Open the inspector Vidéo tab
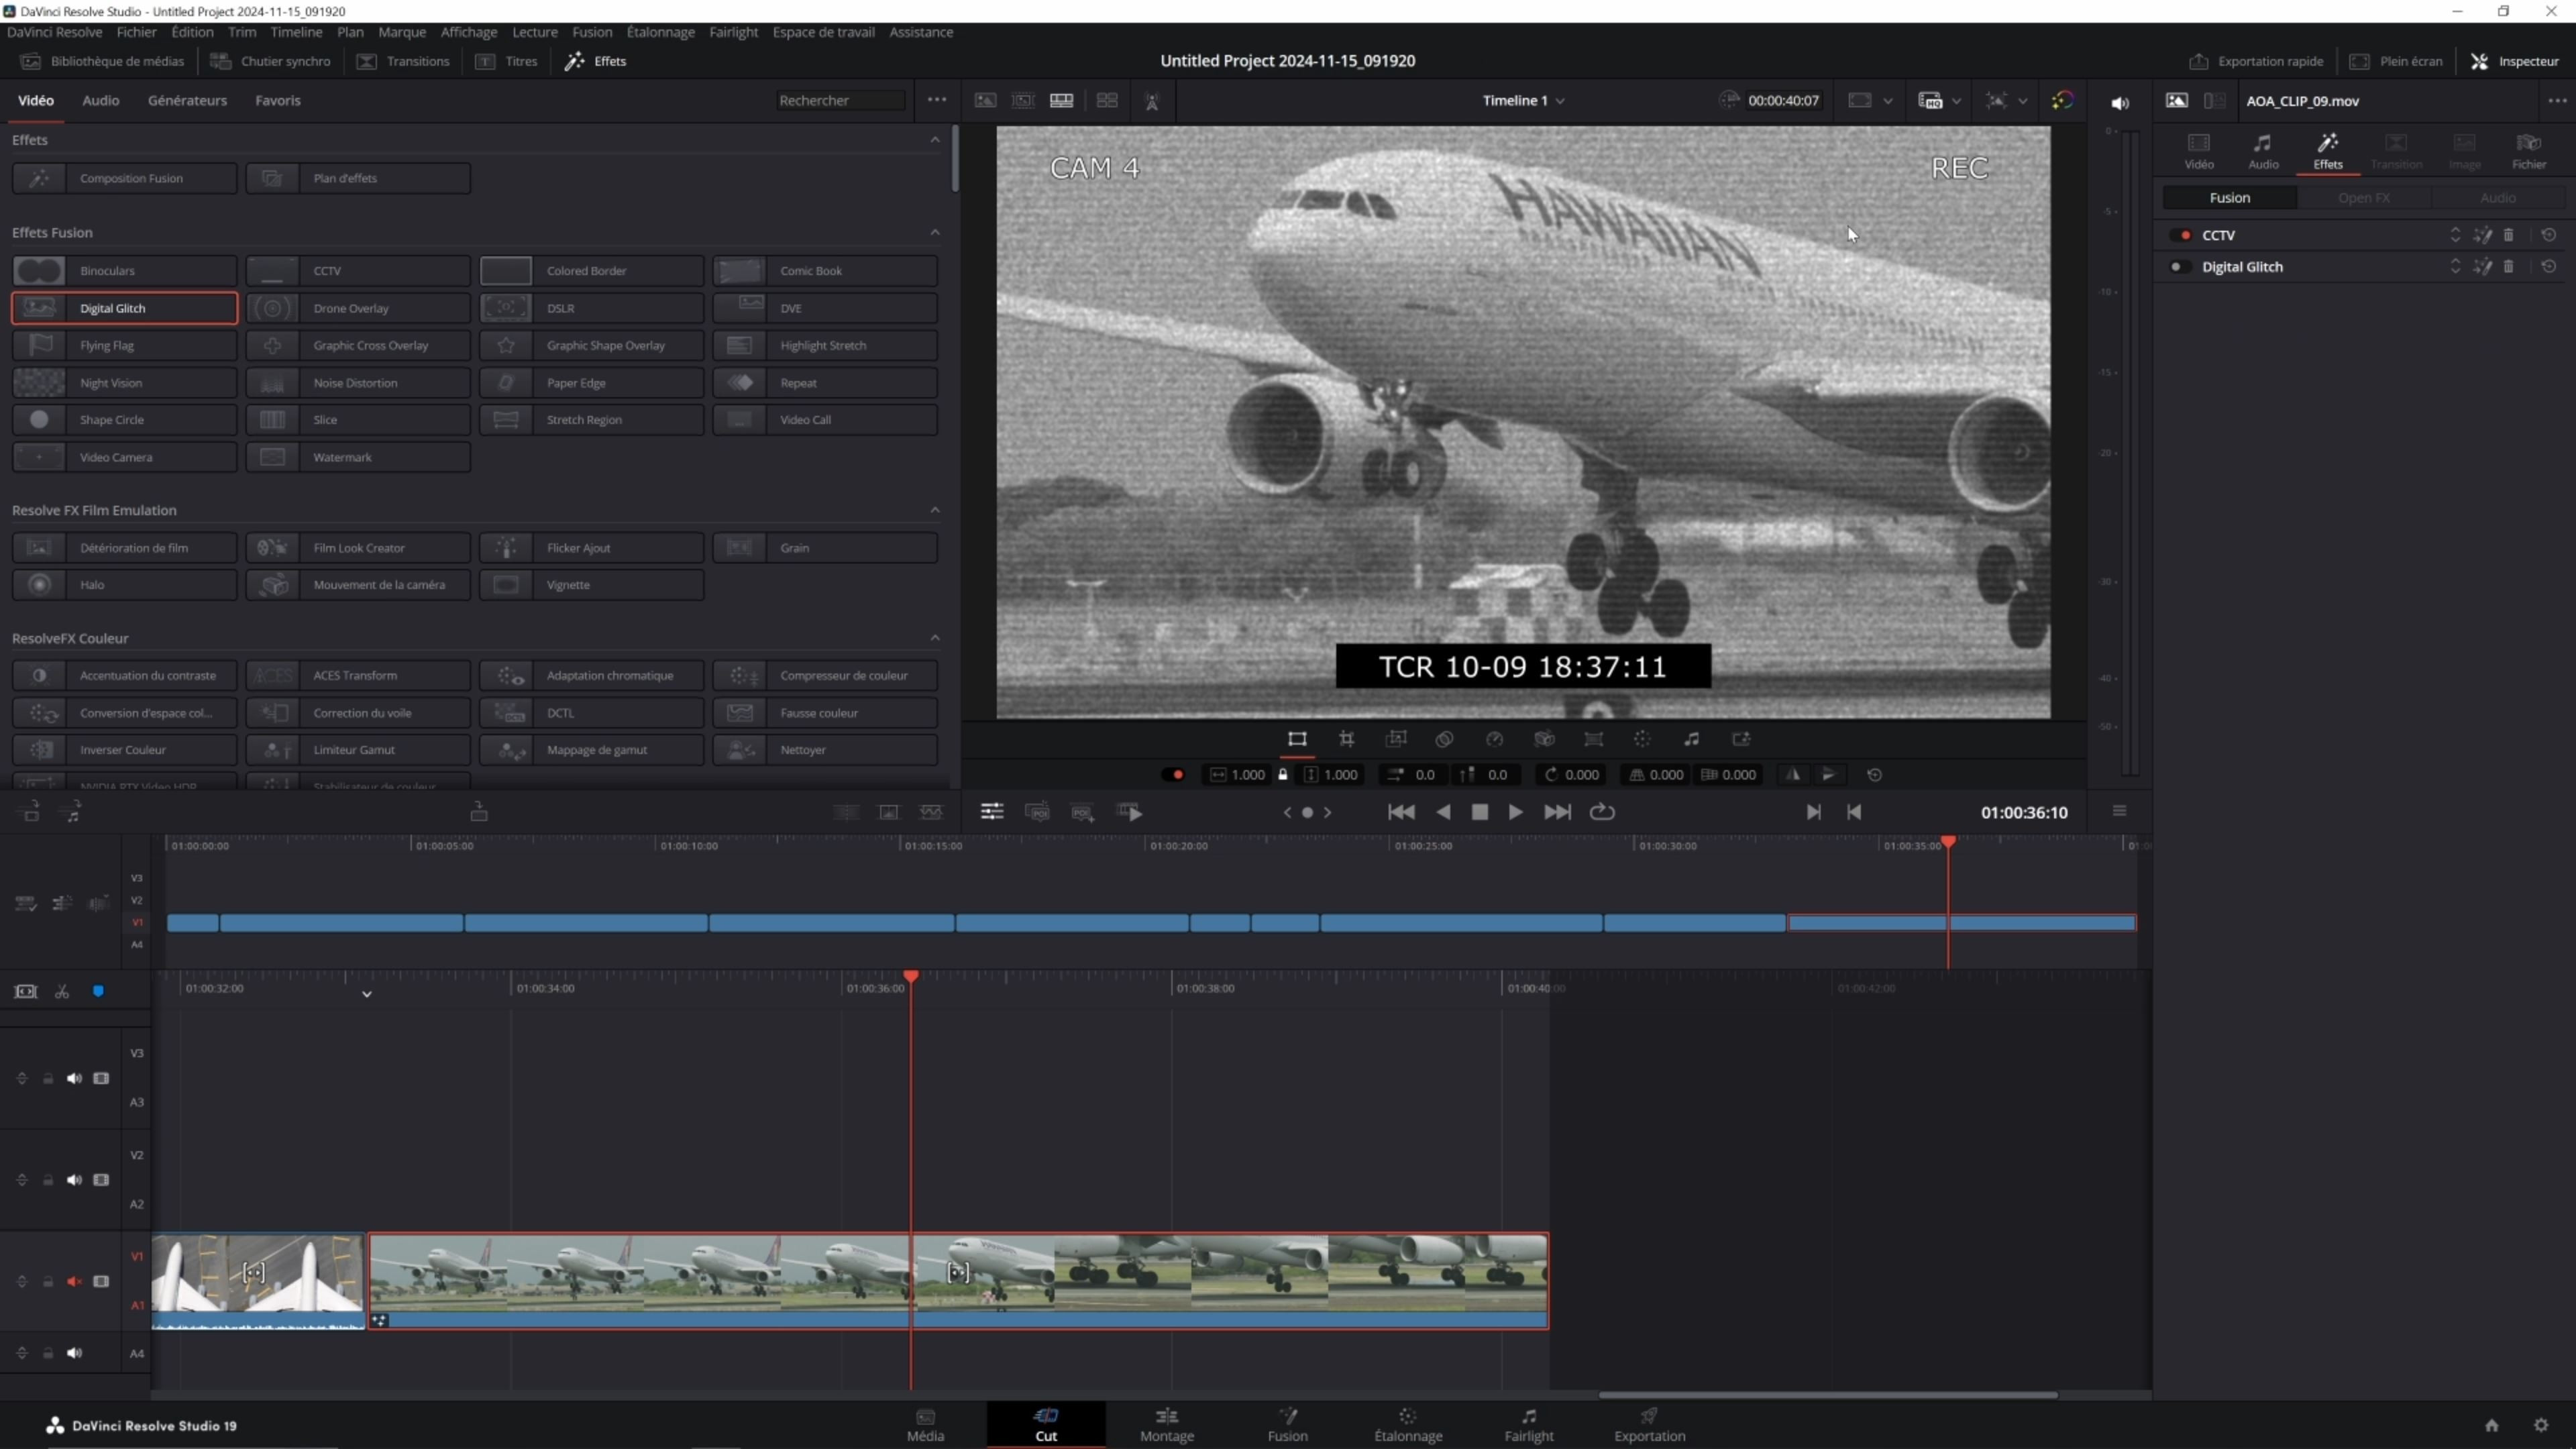 [x=2198, y=151]
